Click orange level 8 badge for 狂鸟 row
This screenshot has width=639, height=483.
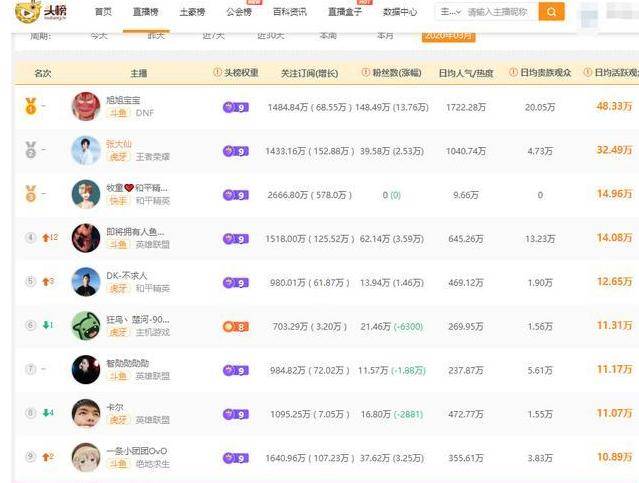pos(236,327)
